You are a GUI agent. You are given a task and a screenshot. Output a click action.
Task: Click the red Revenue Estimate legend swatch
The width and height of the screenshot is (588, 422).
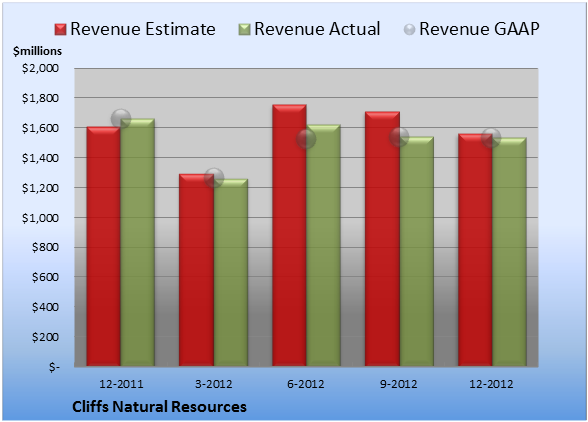[60, 30]
